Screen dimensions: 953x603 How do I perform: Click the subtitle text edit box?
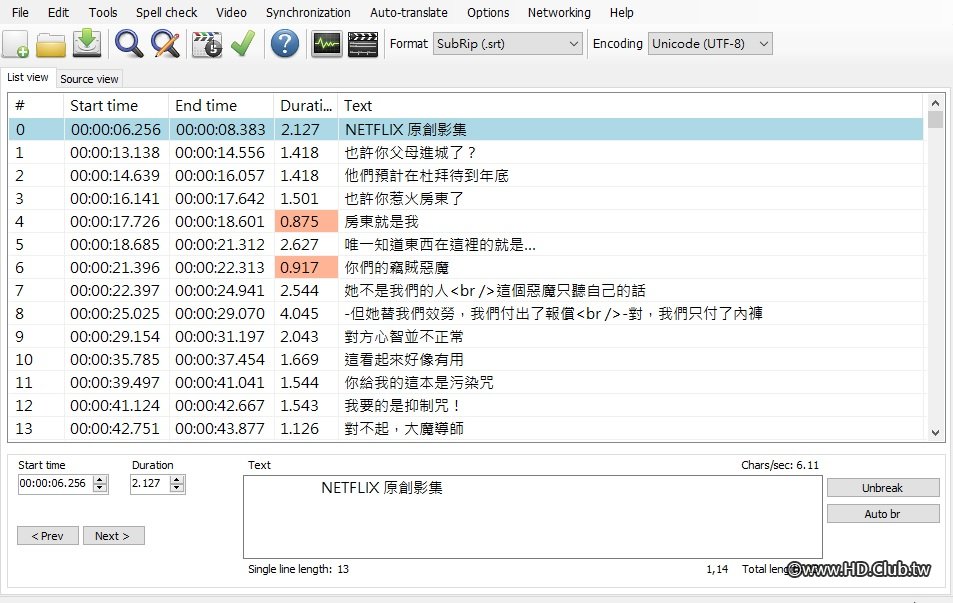coord(532,517)
